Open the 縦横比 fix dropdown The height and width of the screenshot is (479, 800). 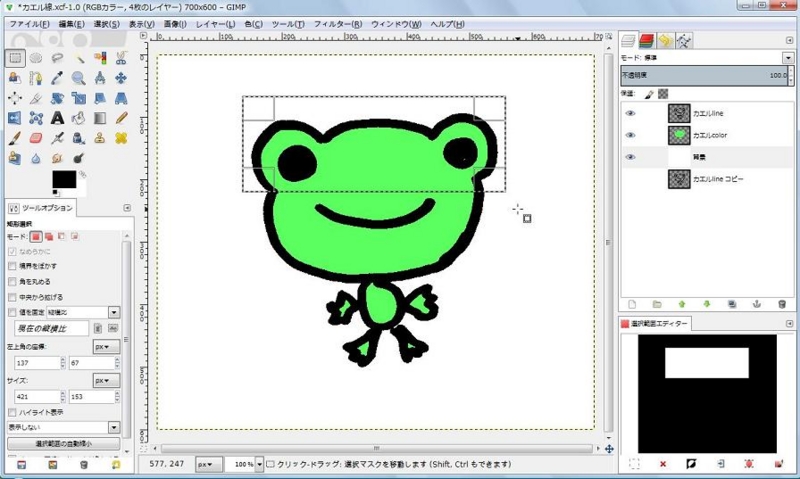[x=114, y=312]
